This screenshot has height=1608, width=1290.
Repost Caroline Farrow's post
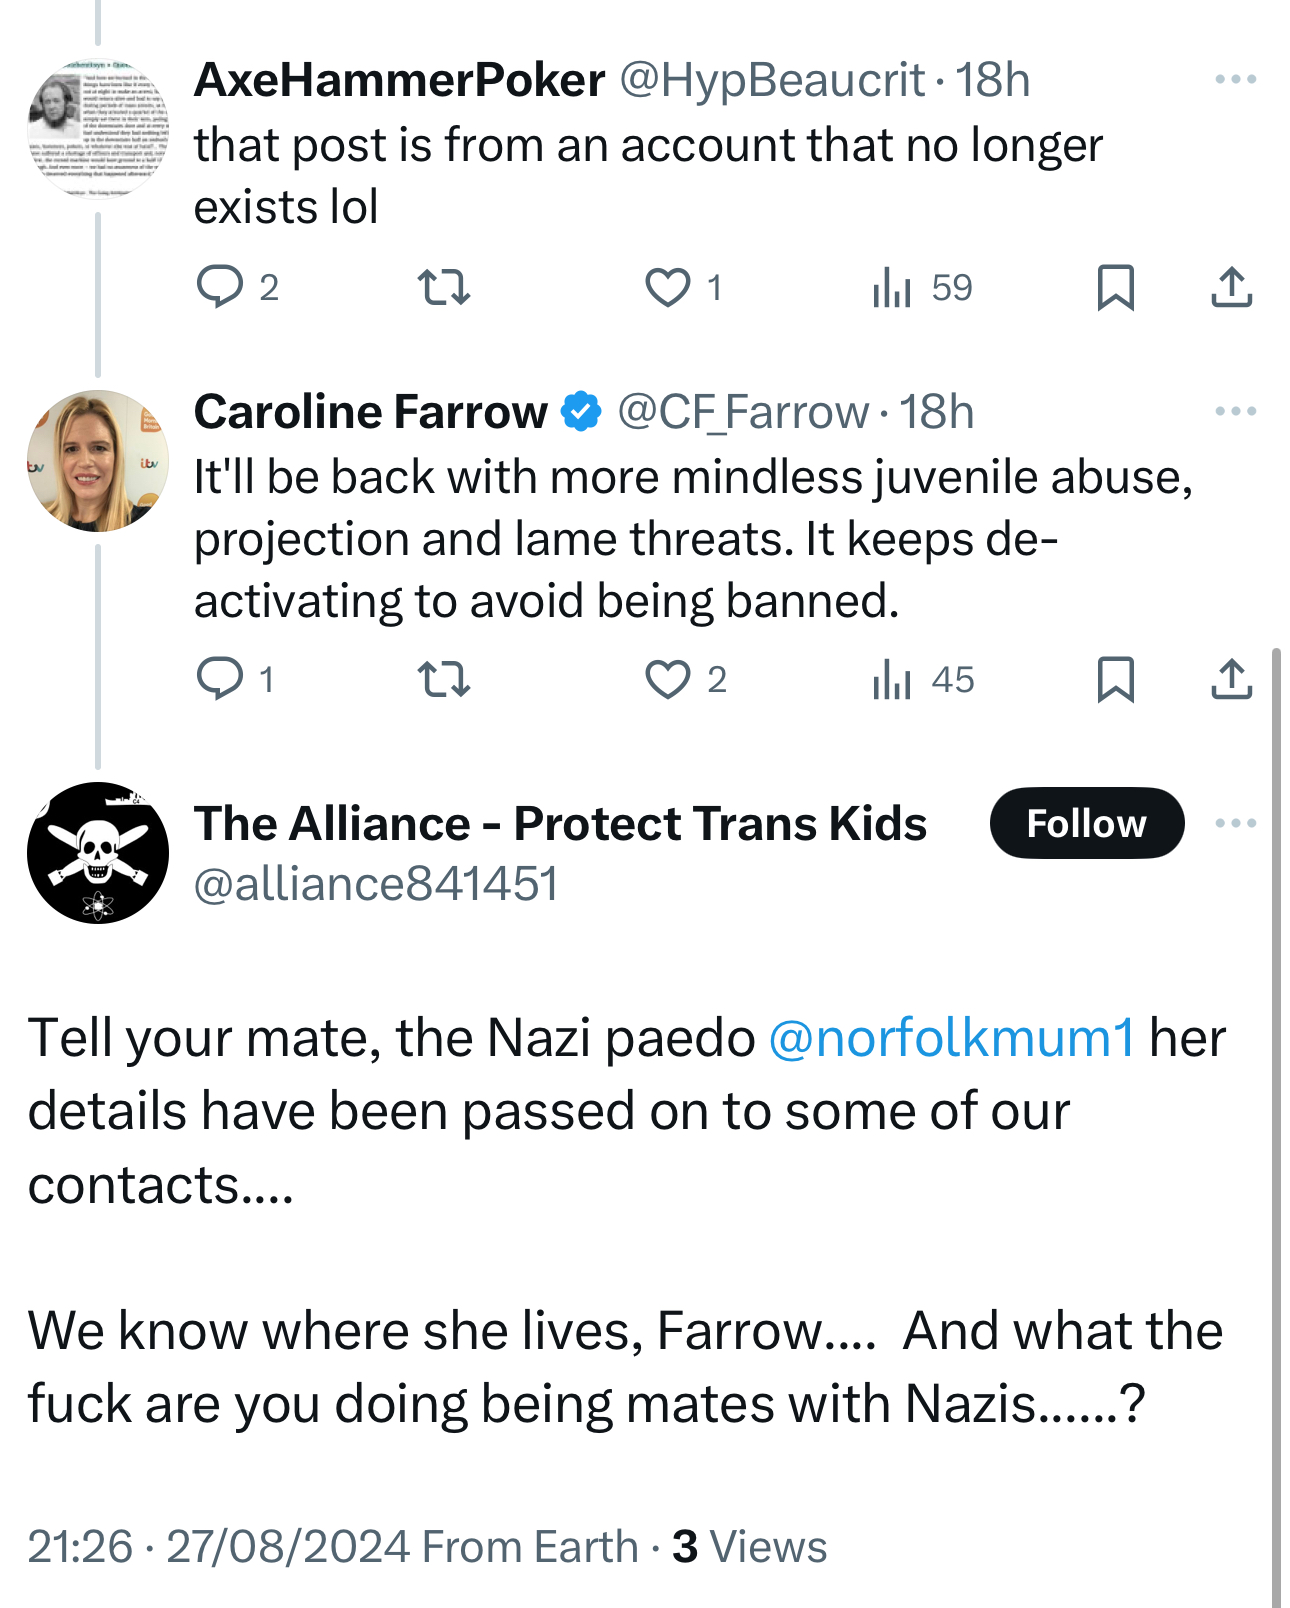pyautogui.click(x=443, y=679)
